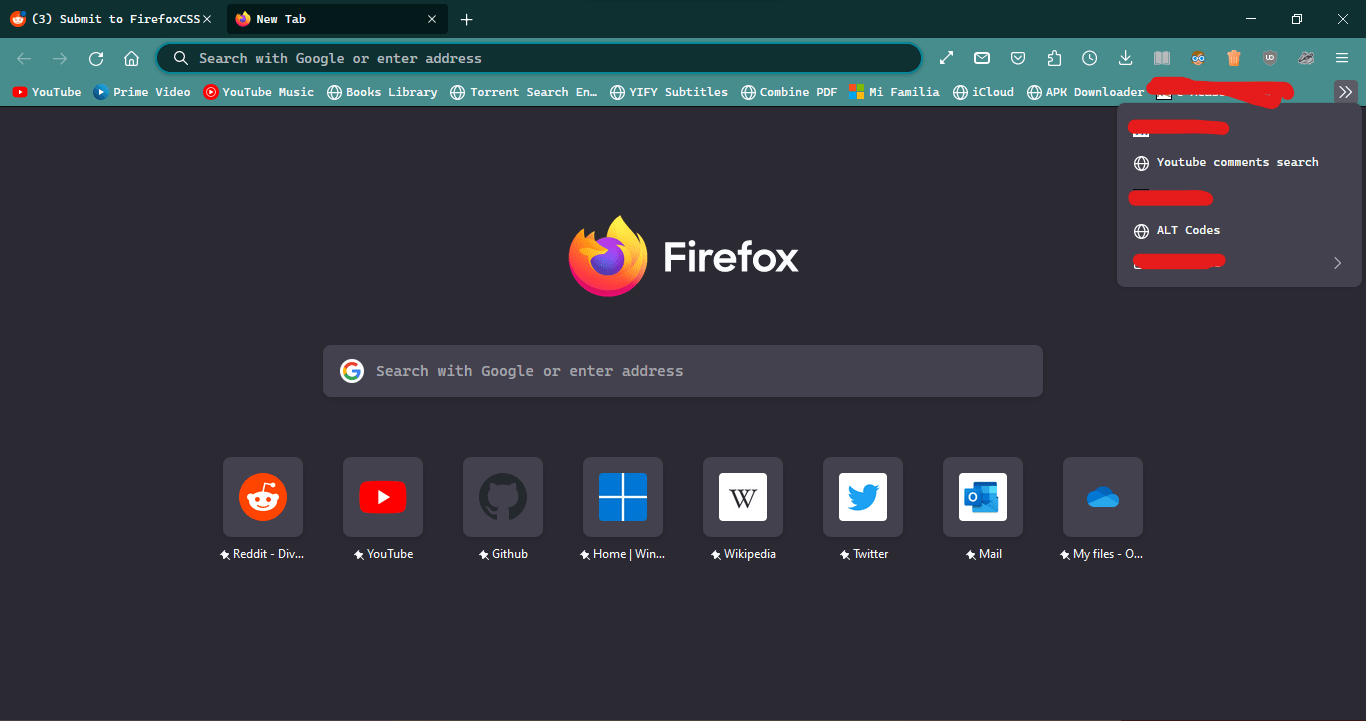Open the Extensions puzzle-piece icon
1366x721 pixels.
1054,58
